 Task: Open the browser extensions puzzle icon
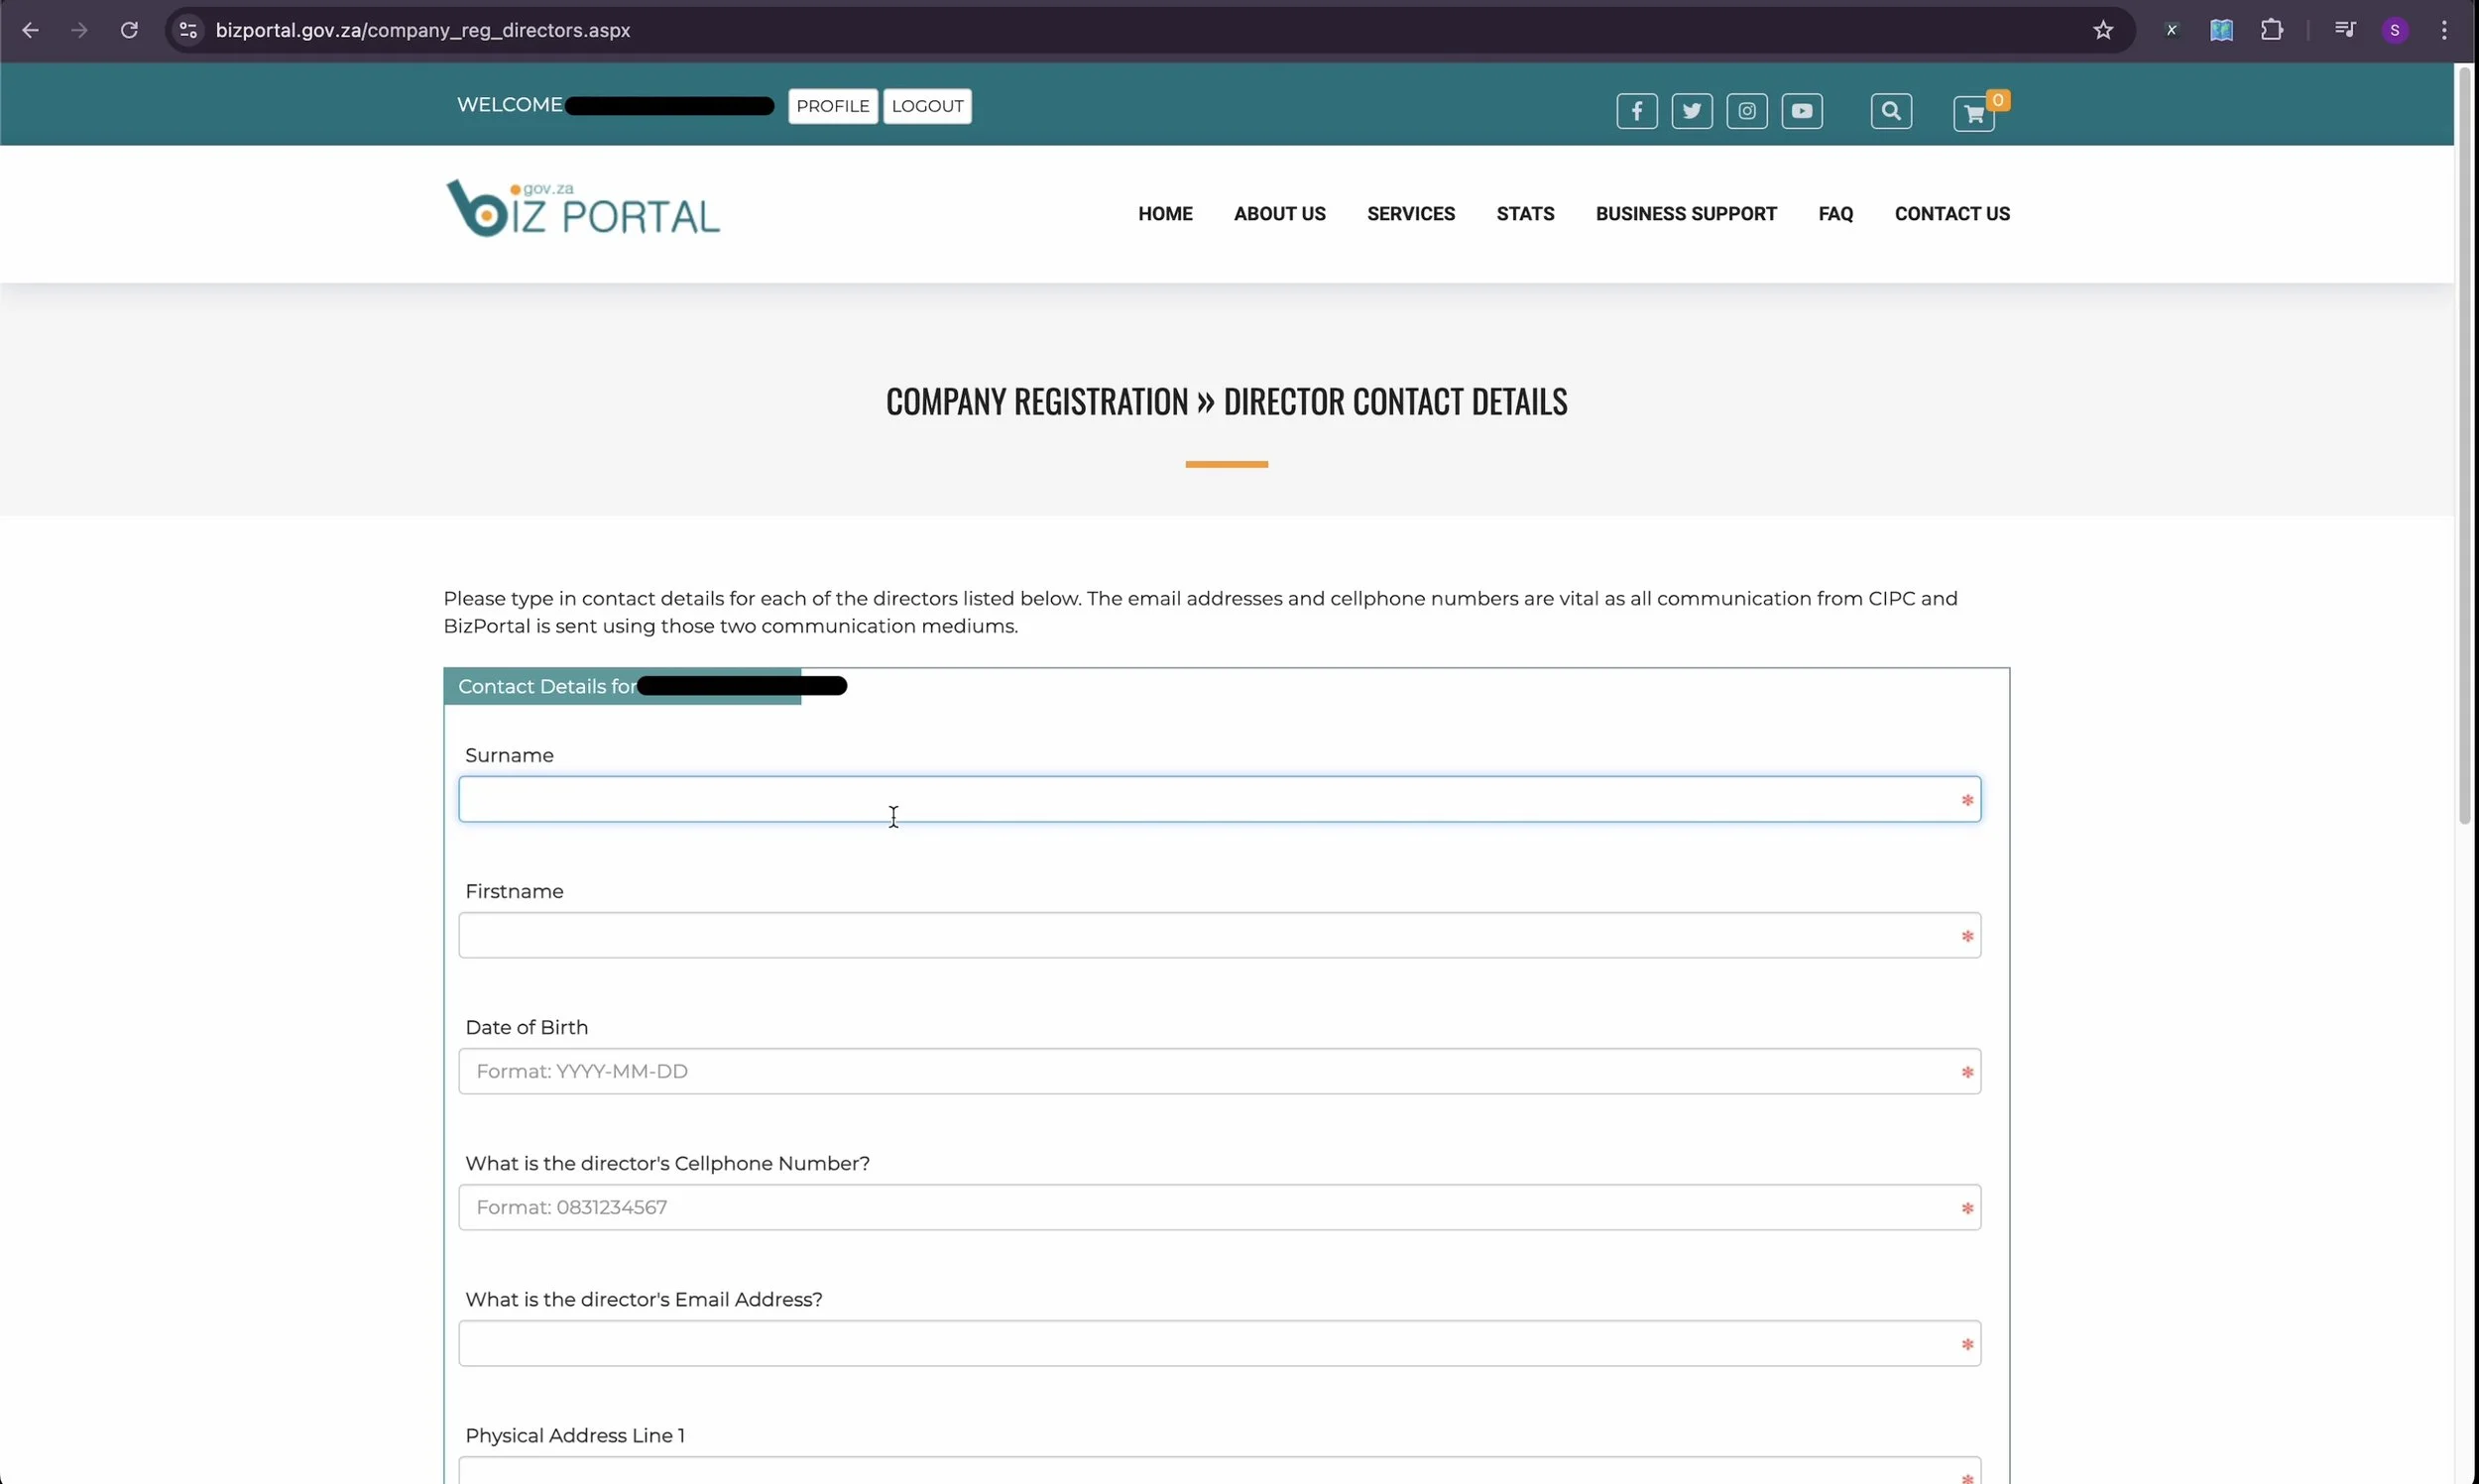point(2271,30)
